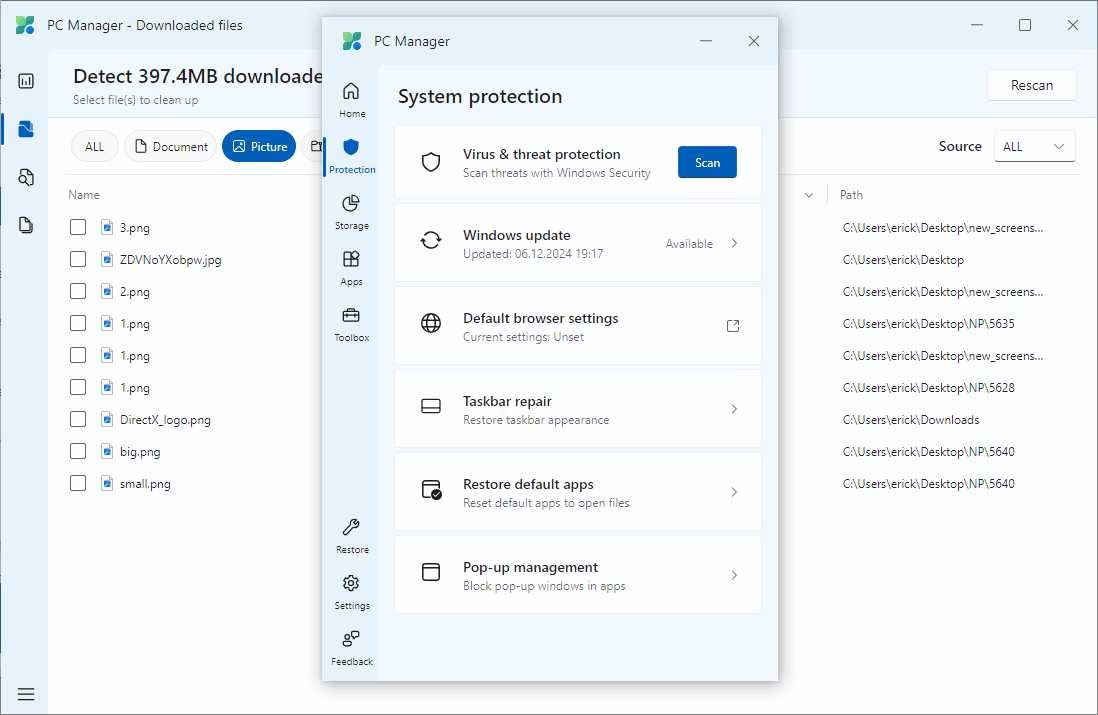Click the file icon of ZDVNoYXobpw.jpg

click(106, 260)
